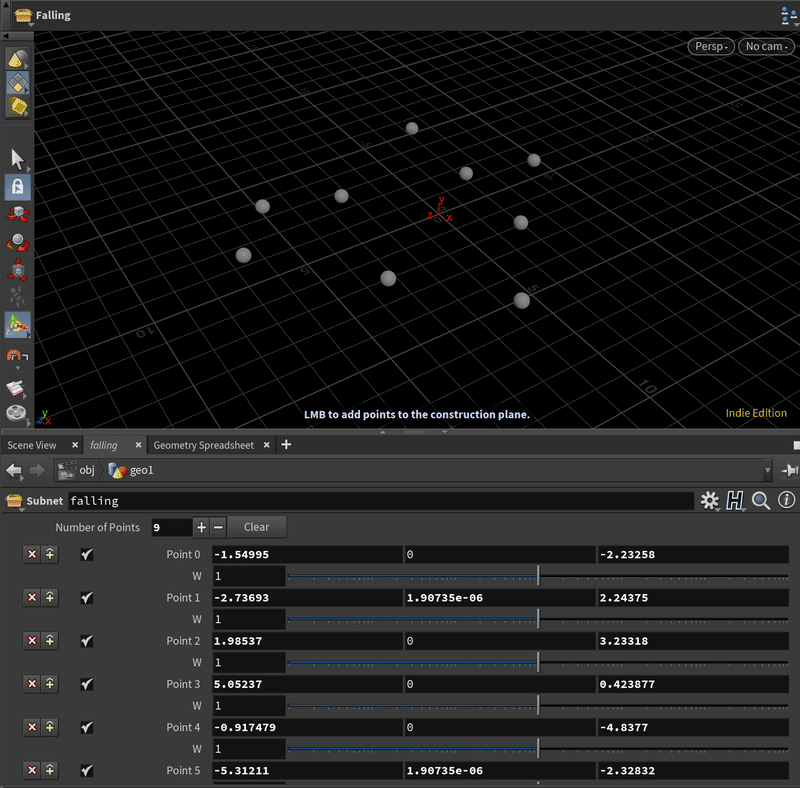Screen dimensions: 800x788
Task: Expand the network path dropdown arrow
Action: 767,471
